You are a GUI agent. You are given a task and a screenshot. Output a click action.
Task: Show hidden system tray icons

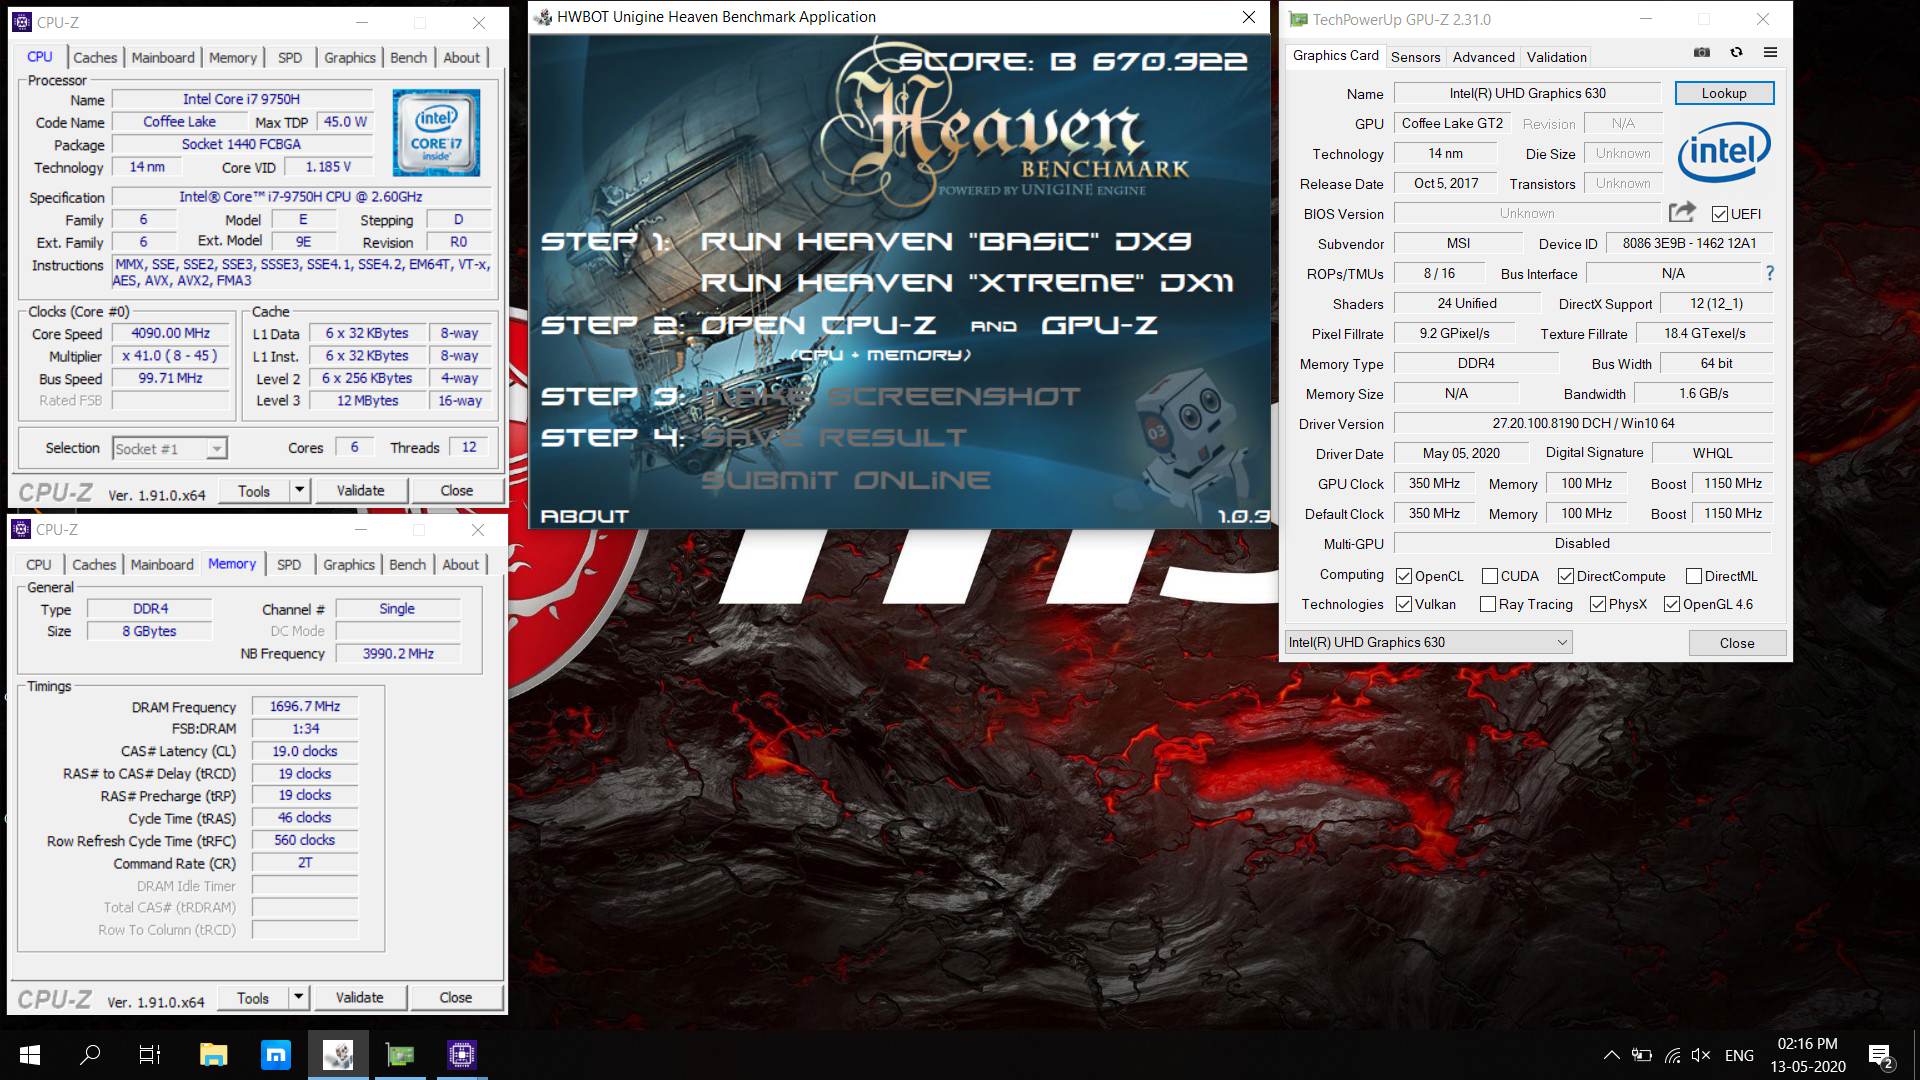point(1611,1055)
